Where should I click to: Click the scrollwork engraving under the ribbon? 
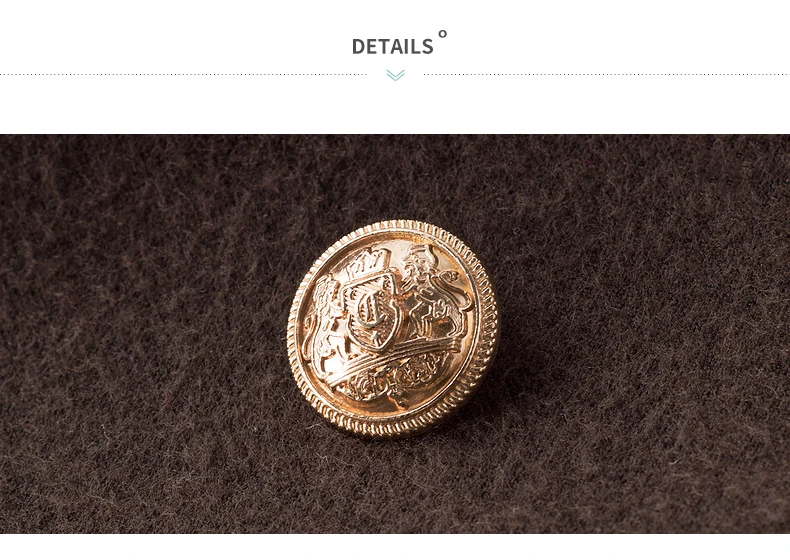pyautogui.click(x=394, y=382)
